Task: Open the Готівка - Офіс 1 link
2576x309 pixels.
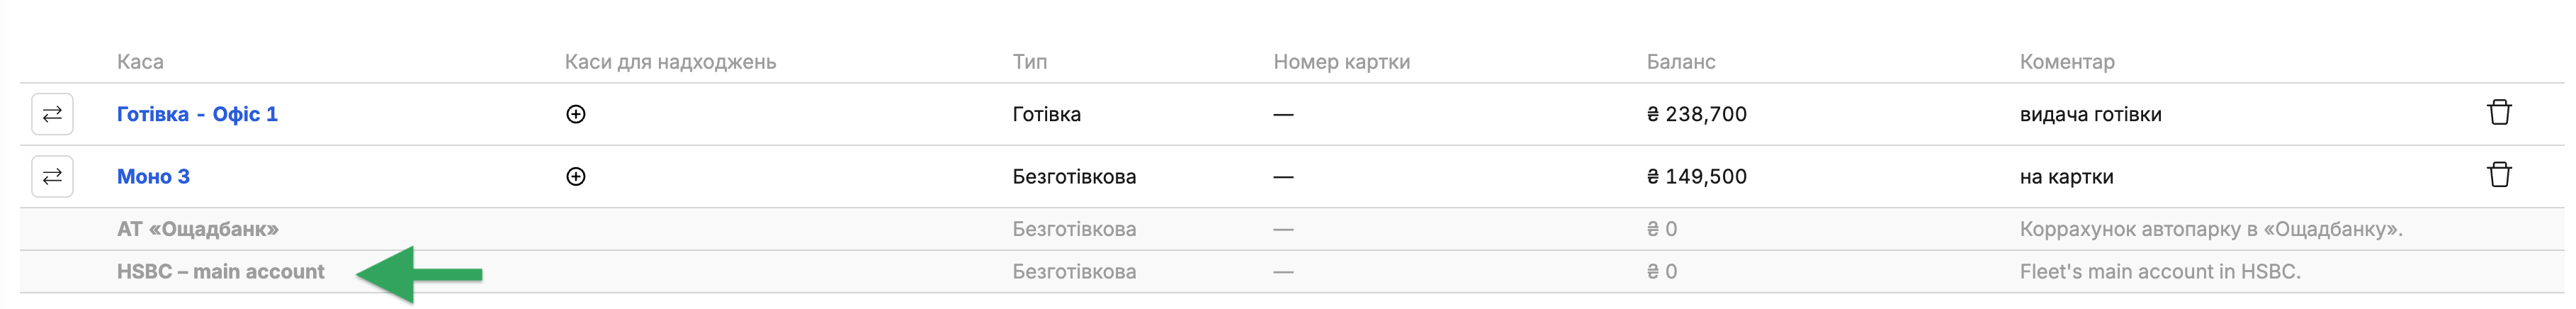Action: [x=197, y=114]
